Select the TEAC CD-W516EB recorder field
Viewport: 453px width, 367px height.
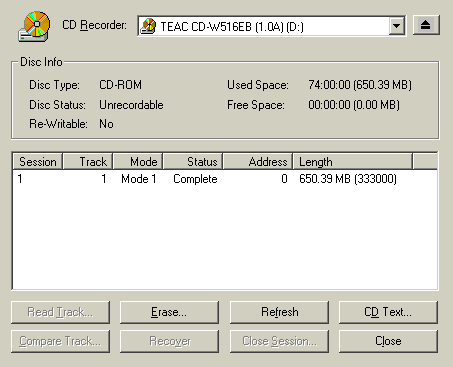(x=271, y=26)
